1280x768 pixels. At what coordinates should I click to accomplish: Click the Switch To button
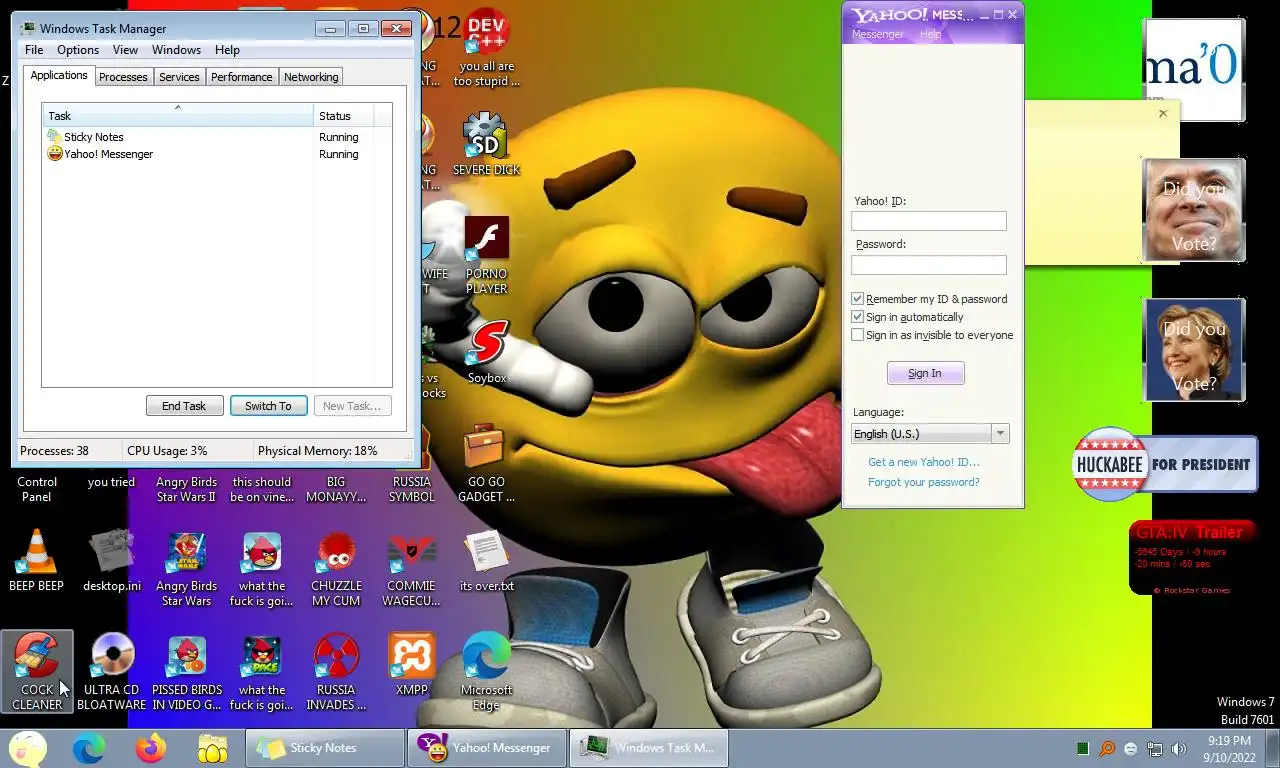(268, 406)
